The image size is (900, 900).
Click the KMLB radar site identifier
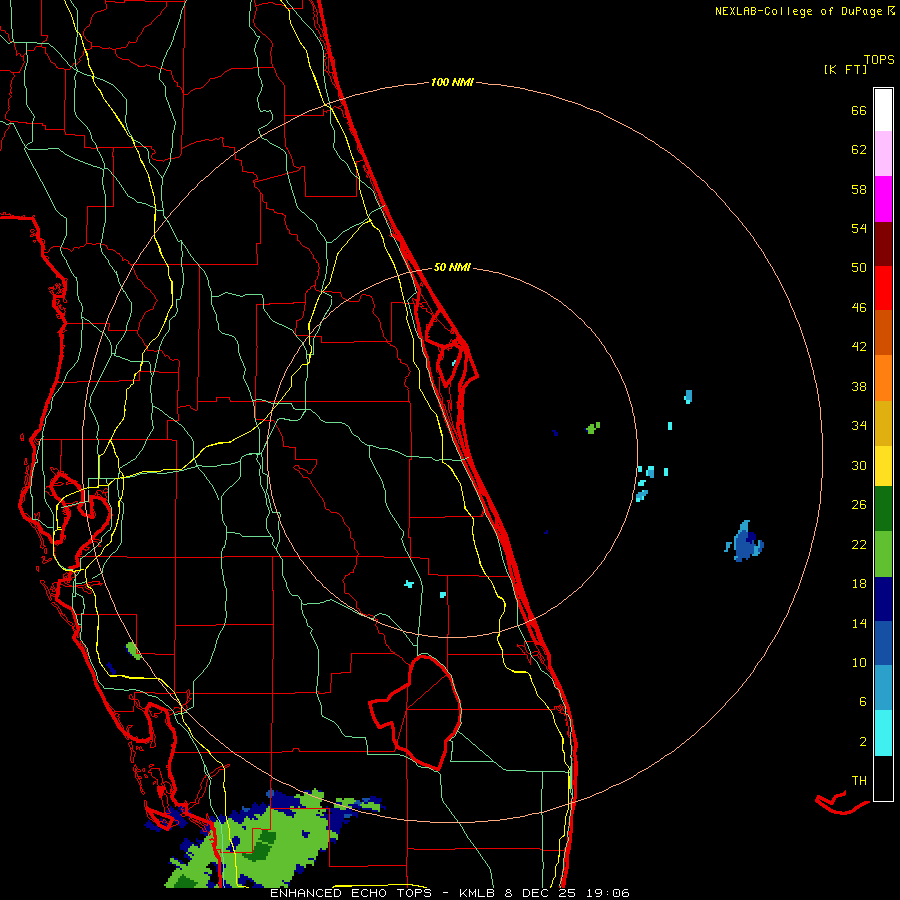coord(478,893)
